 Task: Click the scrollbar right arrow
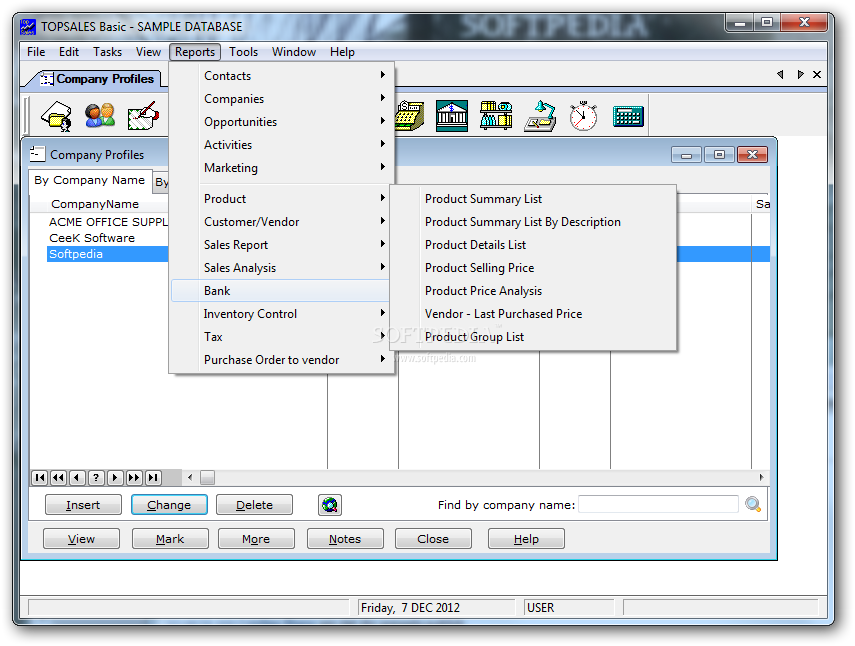point(761,478)
